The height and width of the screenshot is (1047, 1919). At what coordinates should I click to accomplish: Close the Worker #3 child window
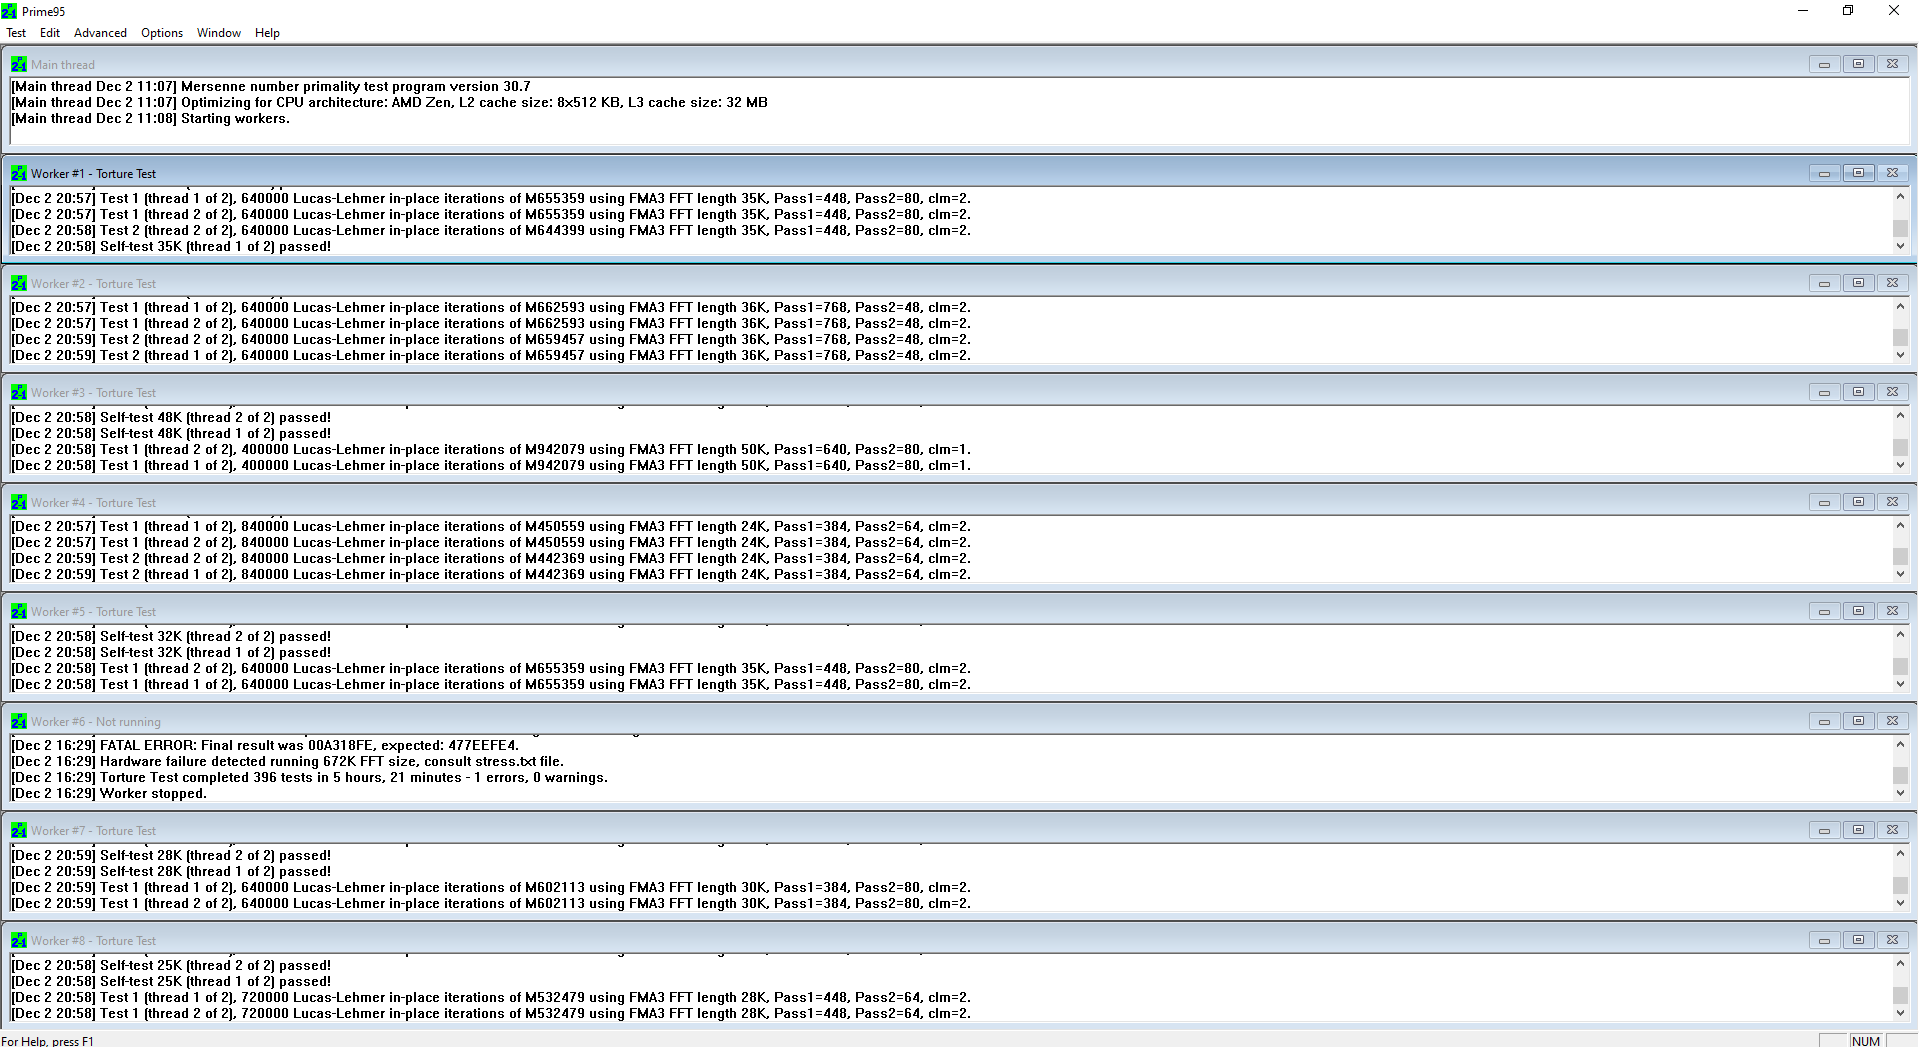[1892, 392]
